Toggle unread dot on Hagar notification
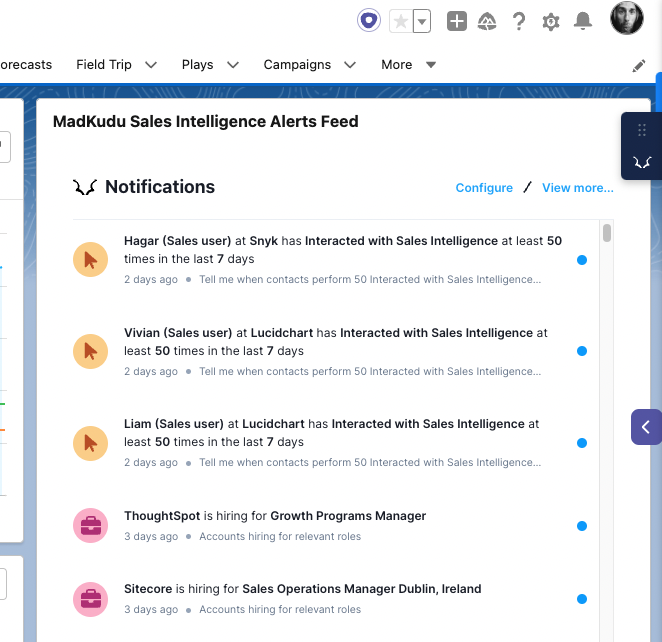 582,260
